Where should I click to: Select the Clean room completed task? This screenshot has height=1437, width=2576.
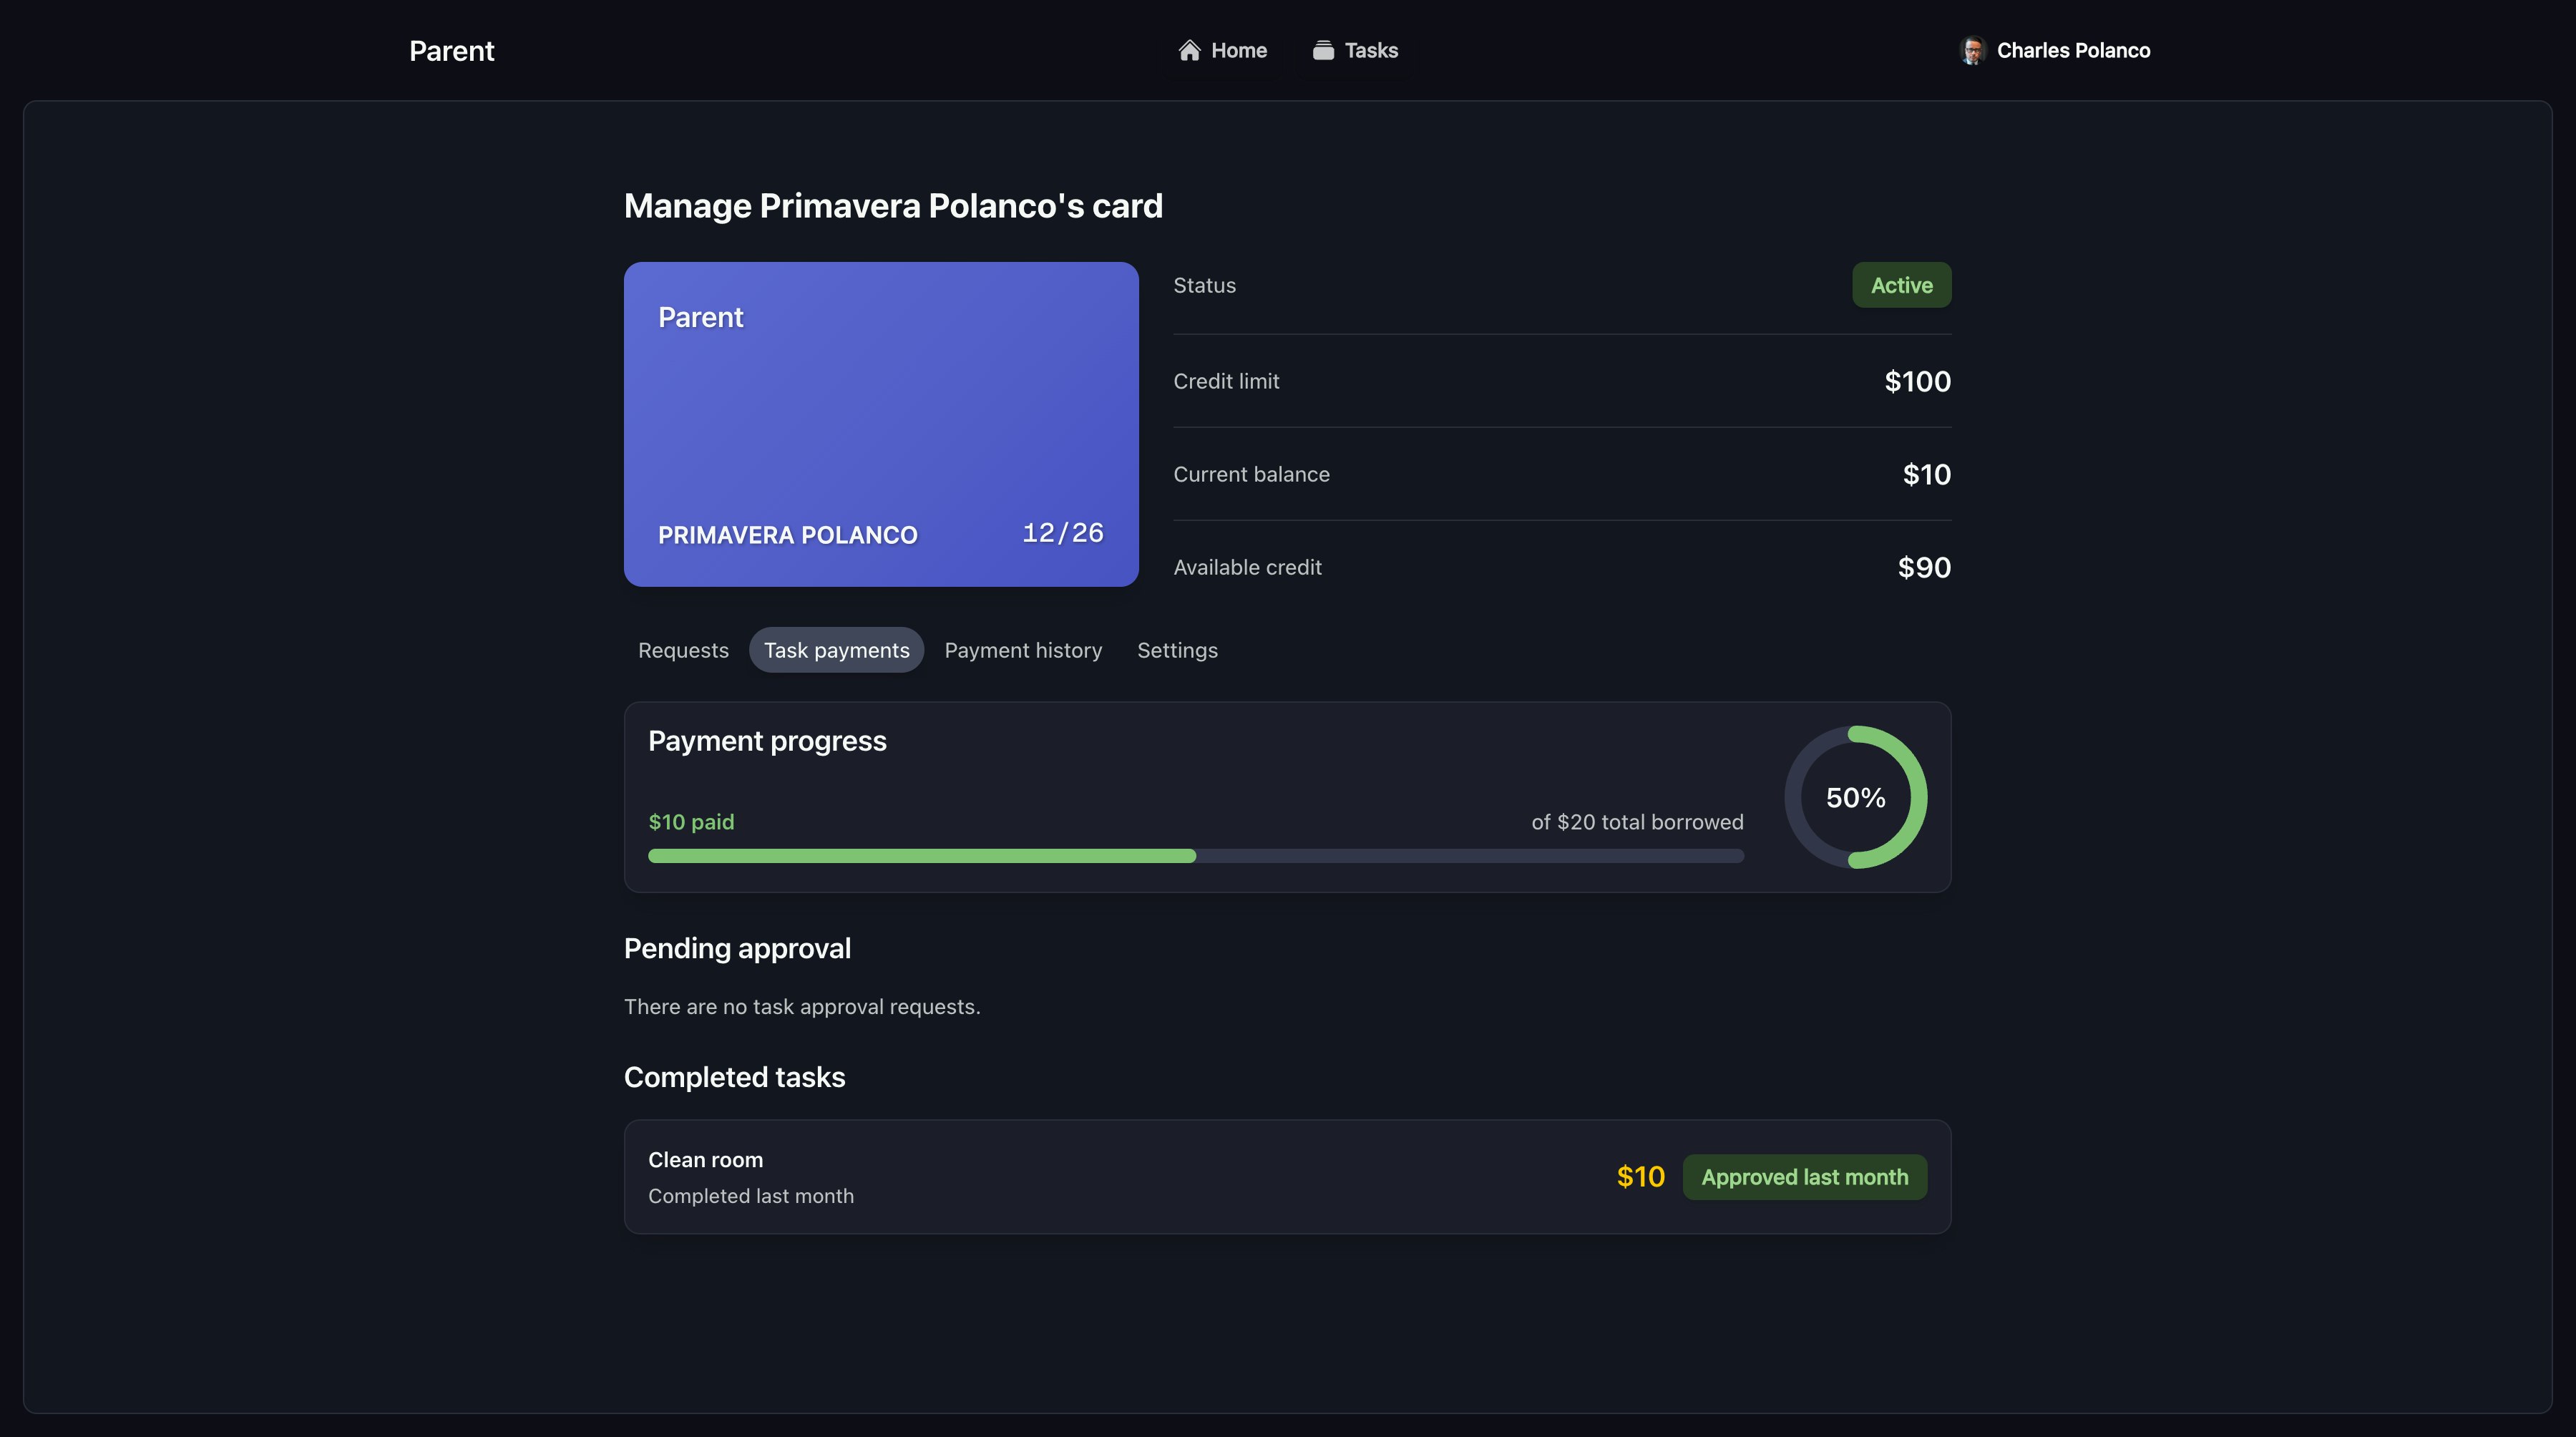point(1287,1177)
